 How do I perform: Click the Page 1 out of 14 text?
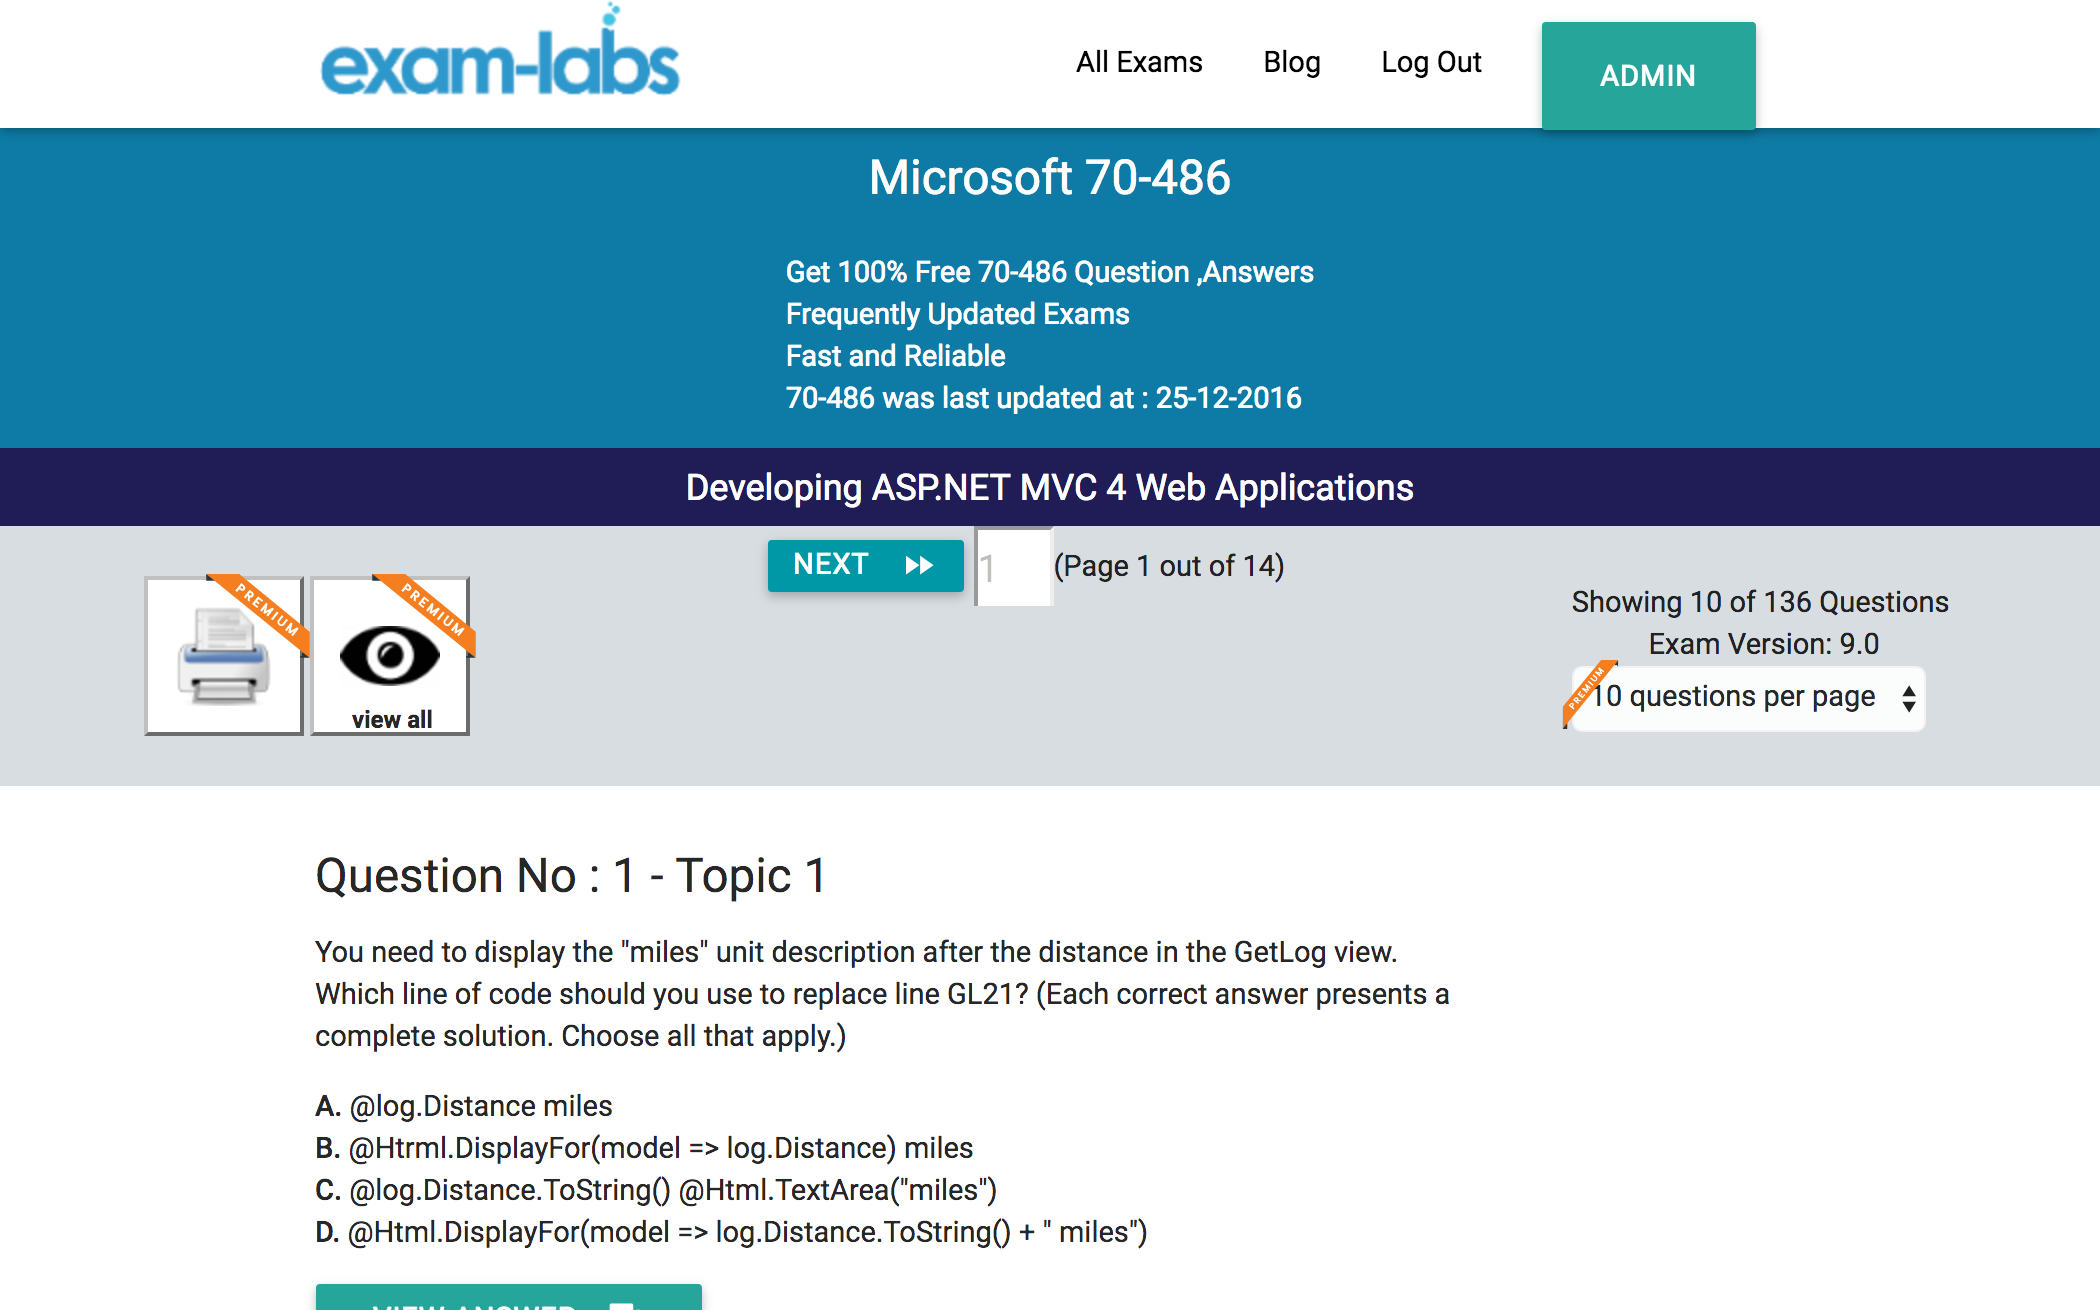pos(1169,566)
